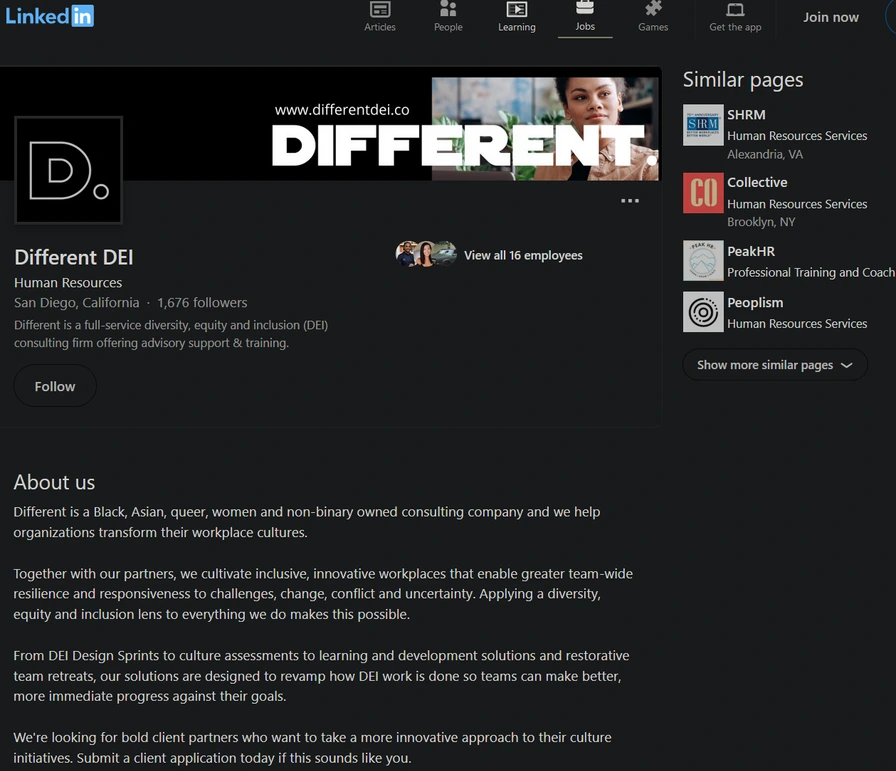Open the View all 16 employees link
The width and height of the screenshot is (896, 771).
(523, 255)
